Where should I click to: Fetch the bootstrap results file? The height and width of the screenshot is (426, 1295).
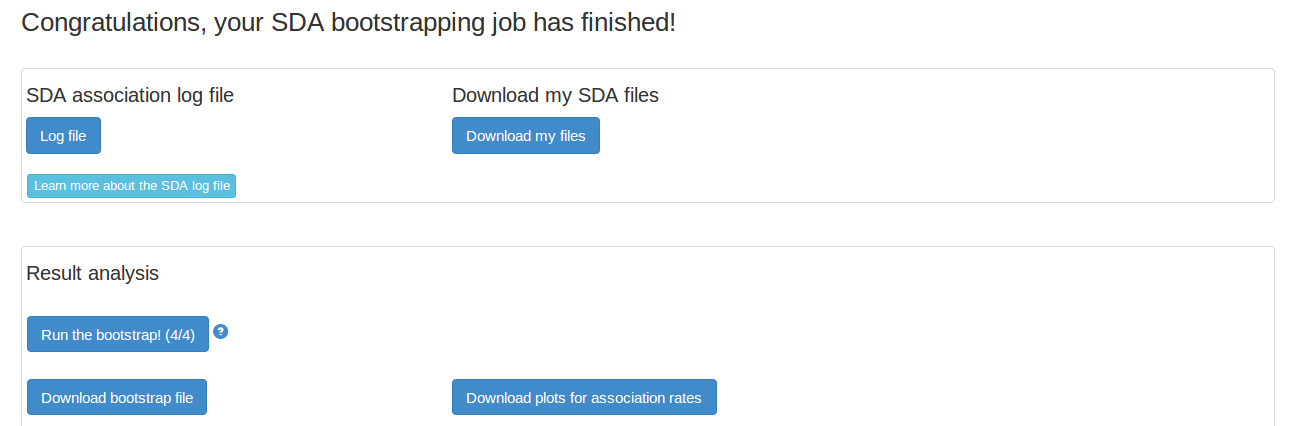(x=117, y=397)
